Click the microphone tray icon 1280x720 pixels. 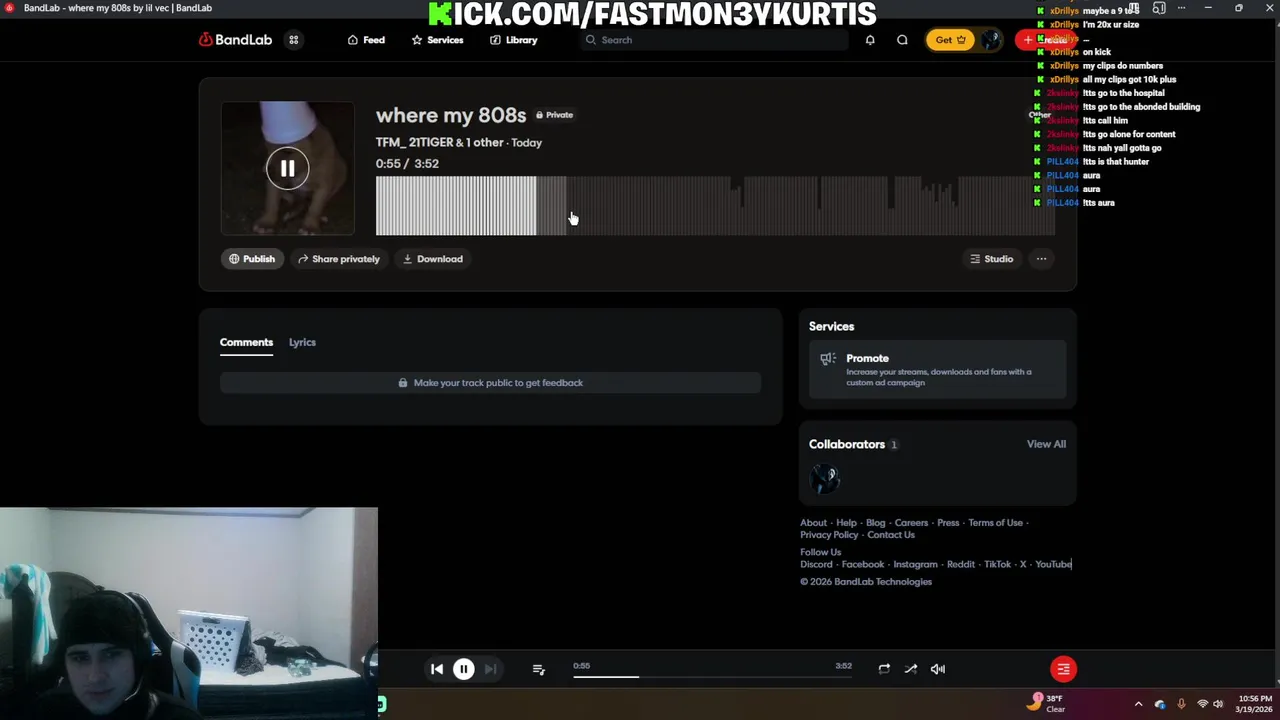point(1181,704)
